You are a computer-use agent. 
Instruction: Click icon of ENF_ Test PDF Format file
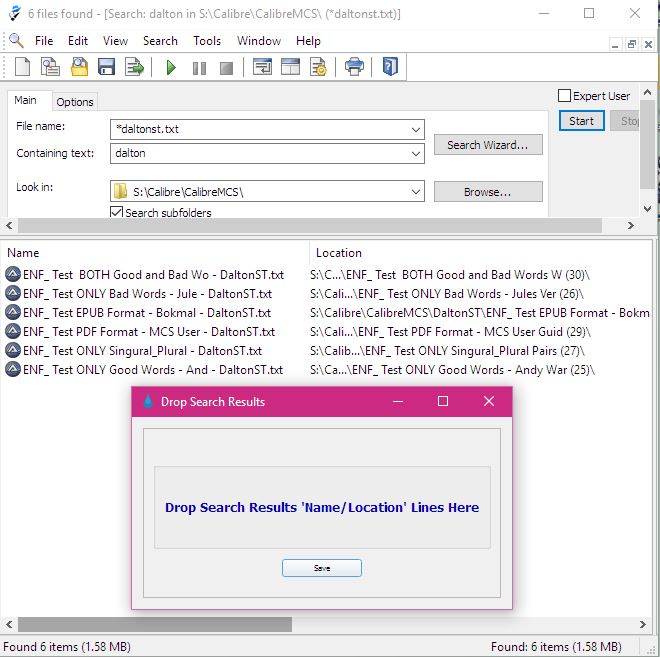pos(13,331)
